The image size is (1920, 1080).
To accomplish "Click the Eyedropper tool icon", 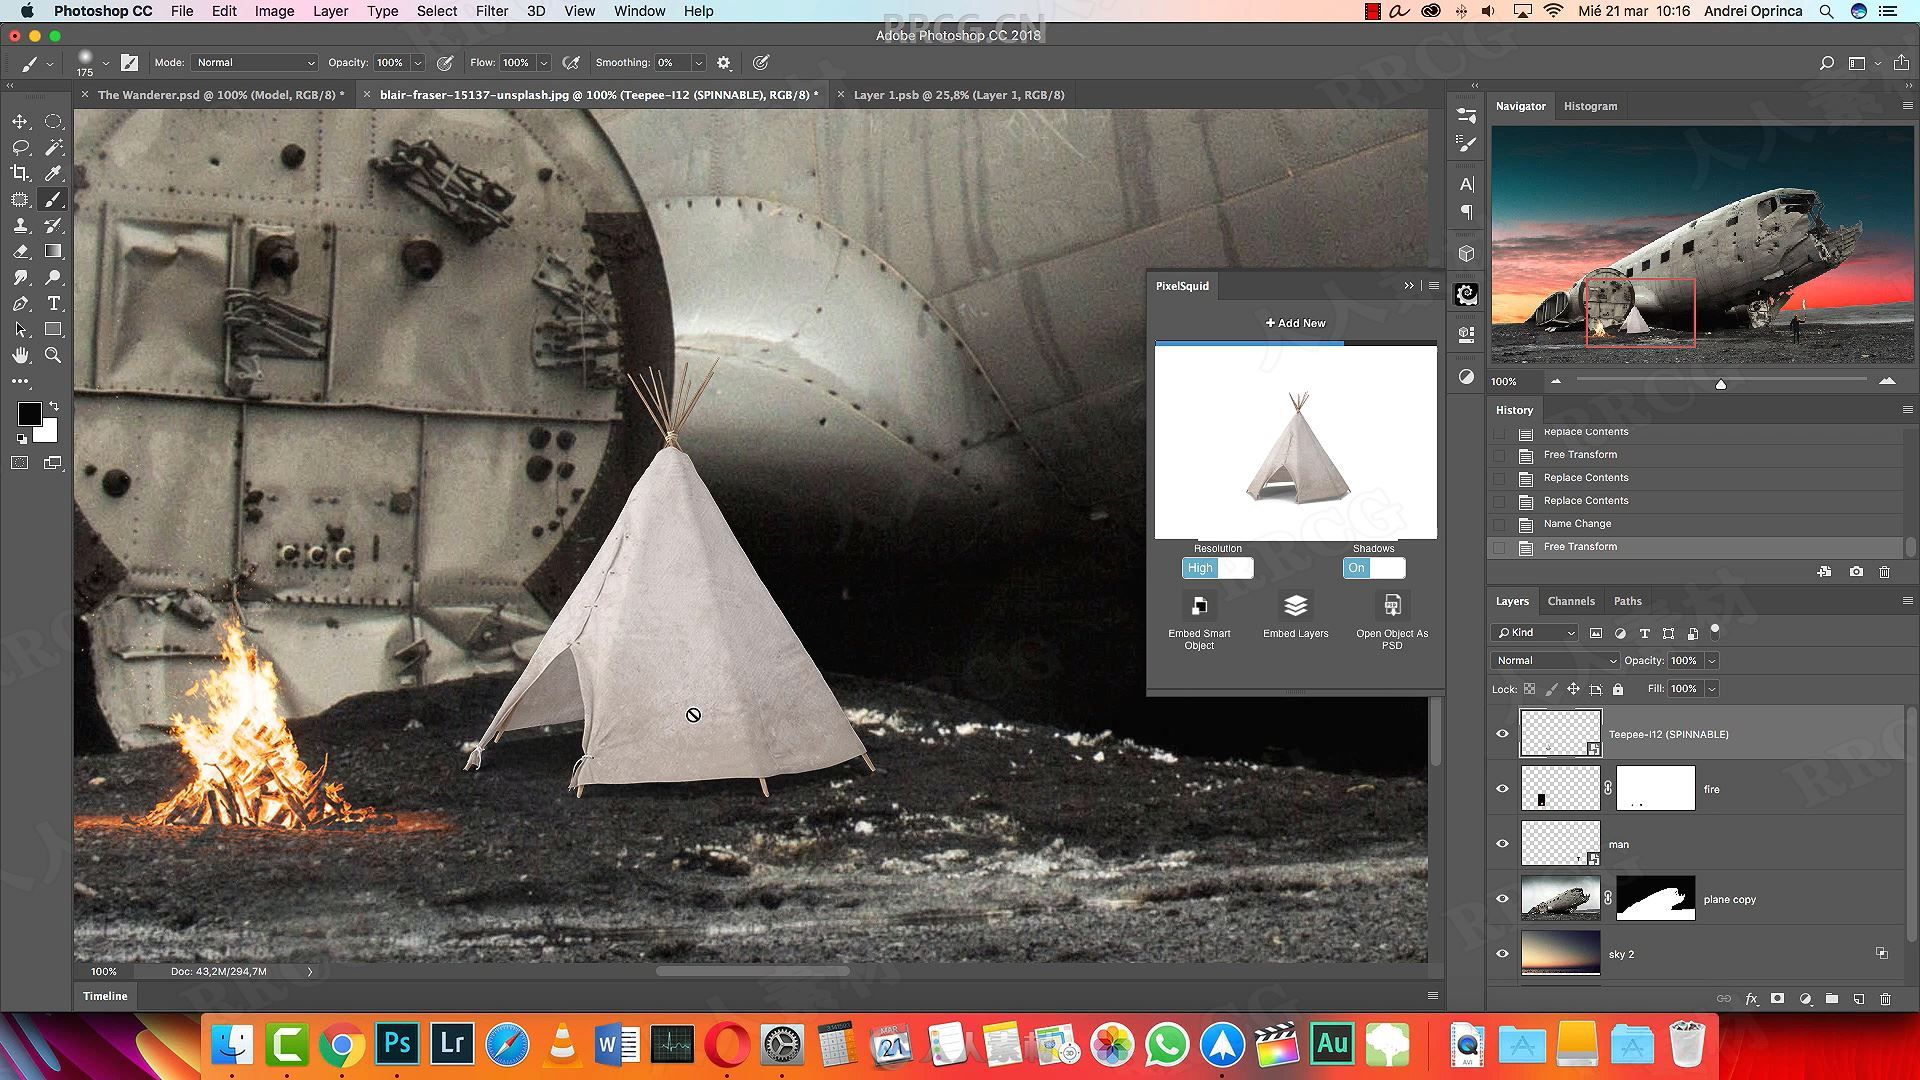I will (x=53, y=173).
